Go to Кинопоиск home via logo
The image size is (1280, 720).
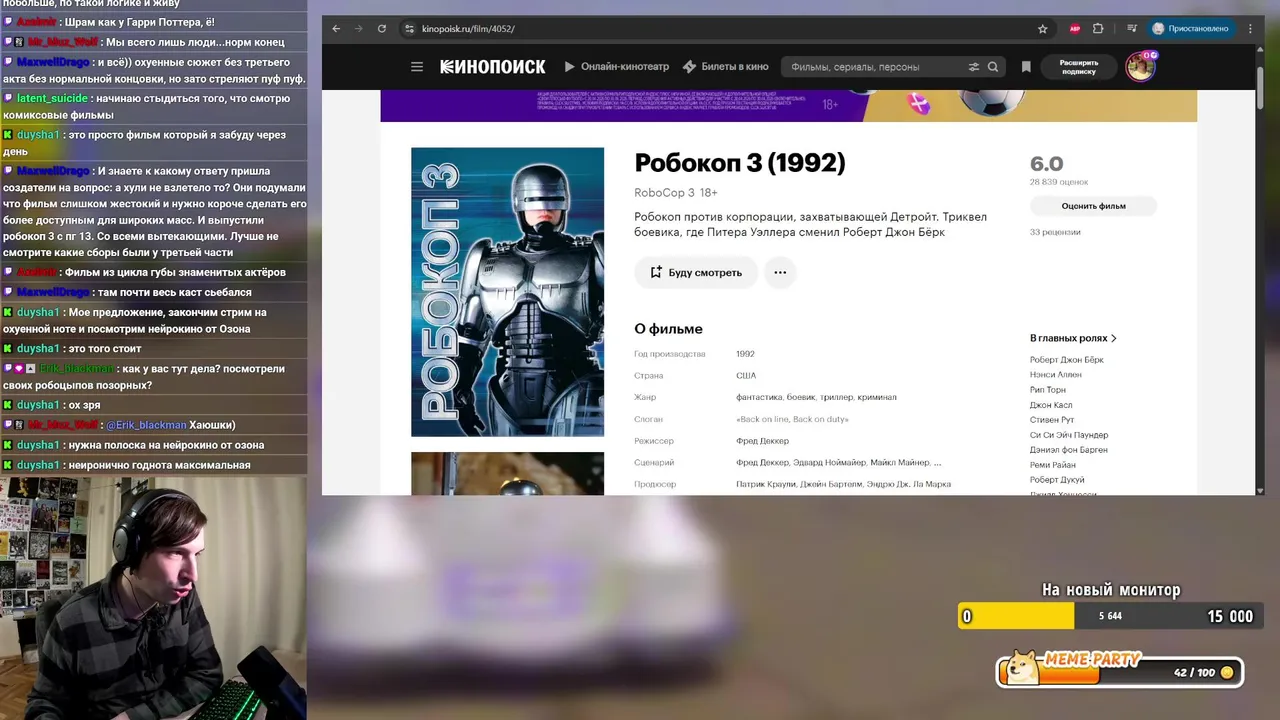click(493, 67)
